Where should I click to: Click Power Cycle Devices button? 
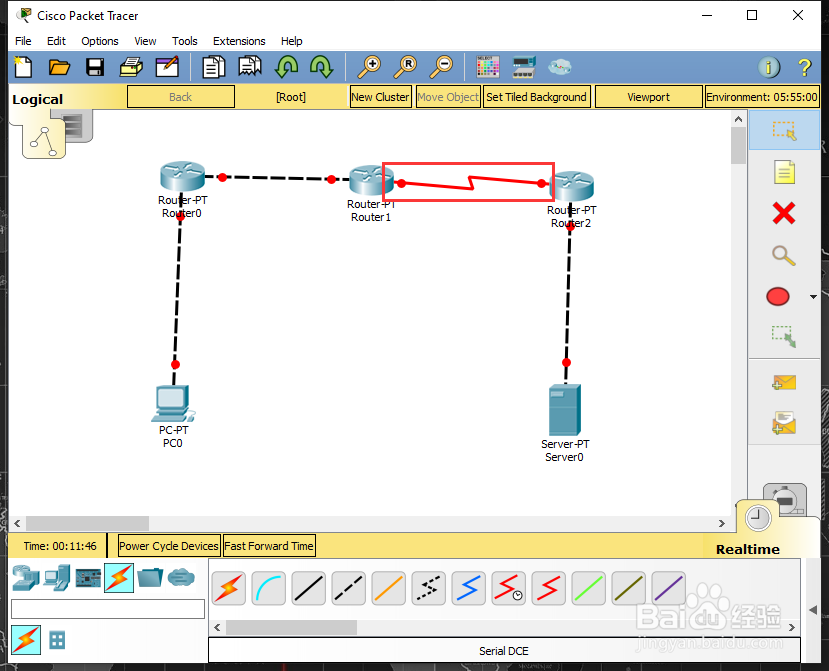(169, 546)
